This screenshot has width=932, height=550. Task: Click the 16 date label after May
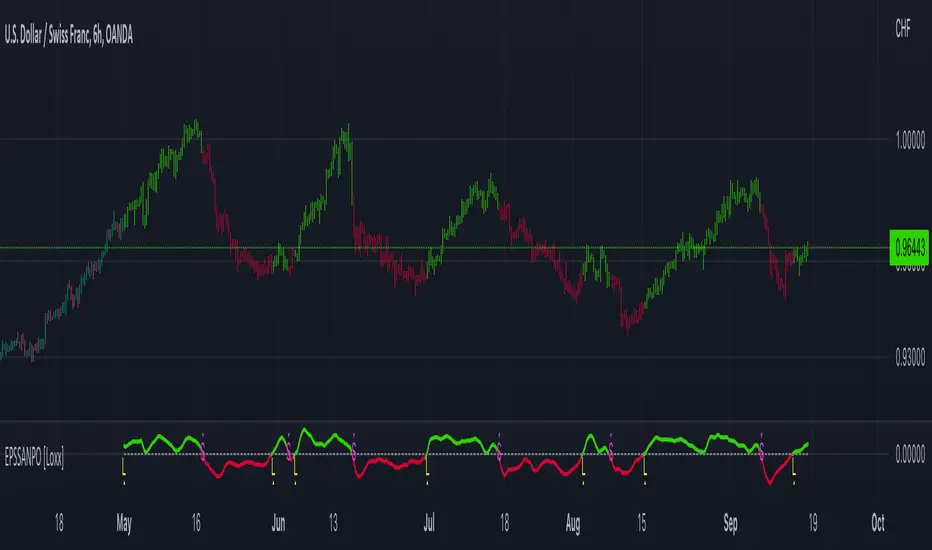pos(196,523)
